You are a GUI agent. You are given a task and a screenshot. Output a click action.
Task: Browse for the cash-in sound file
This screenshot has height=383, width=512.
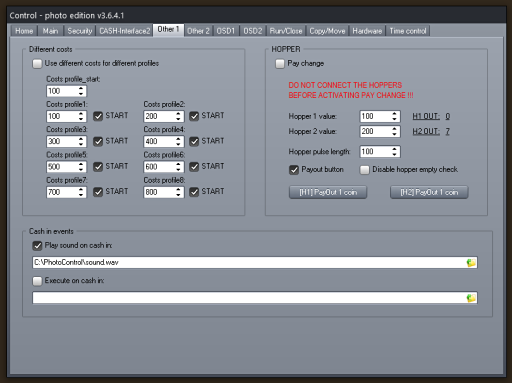coord(471,263)
